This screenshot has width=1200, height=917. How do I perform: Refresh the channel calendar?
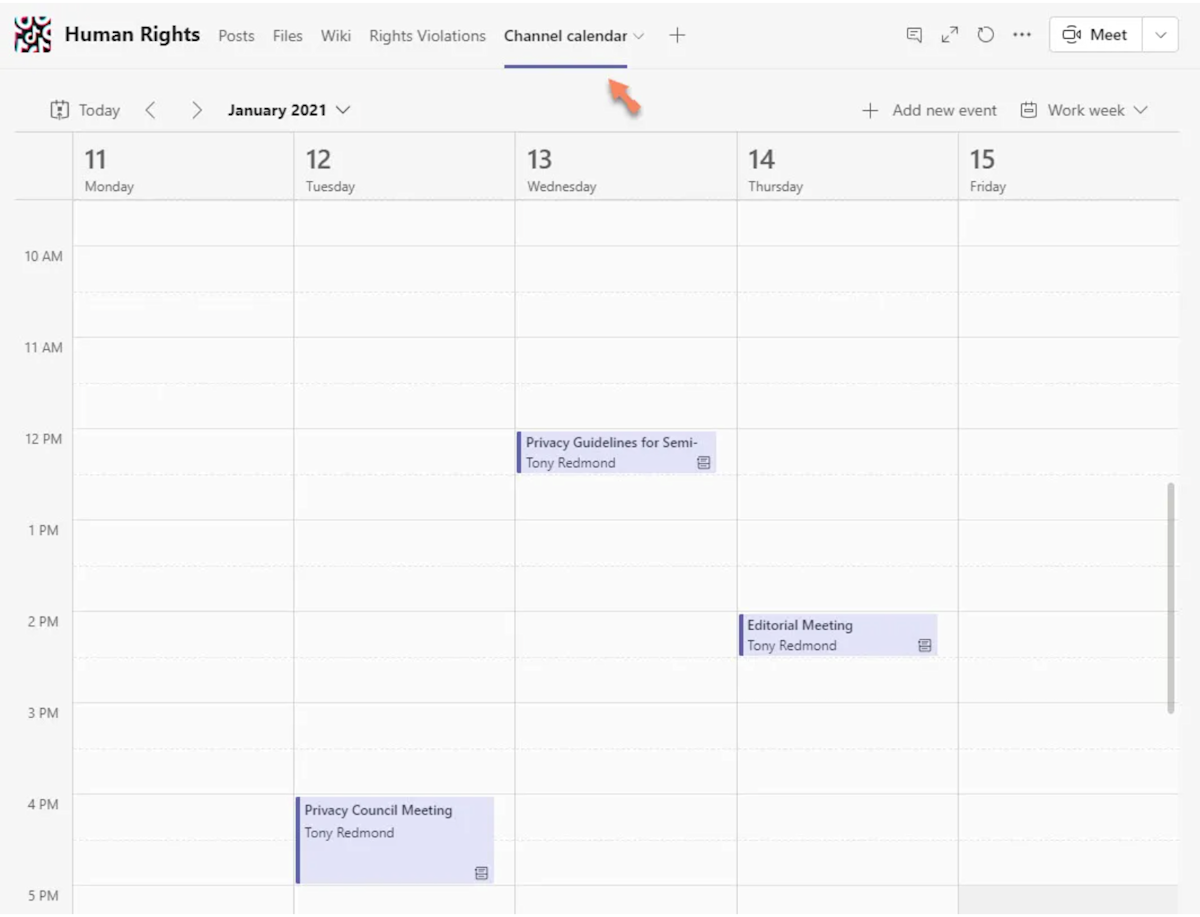coord(985,34)
